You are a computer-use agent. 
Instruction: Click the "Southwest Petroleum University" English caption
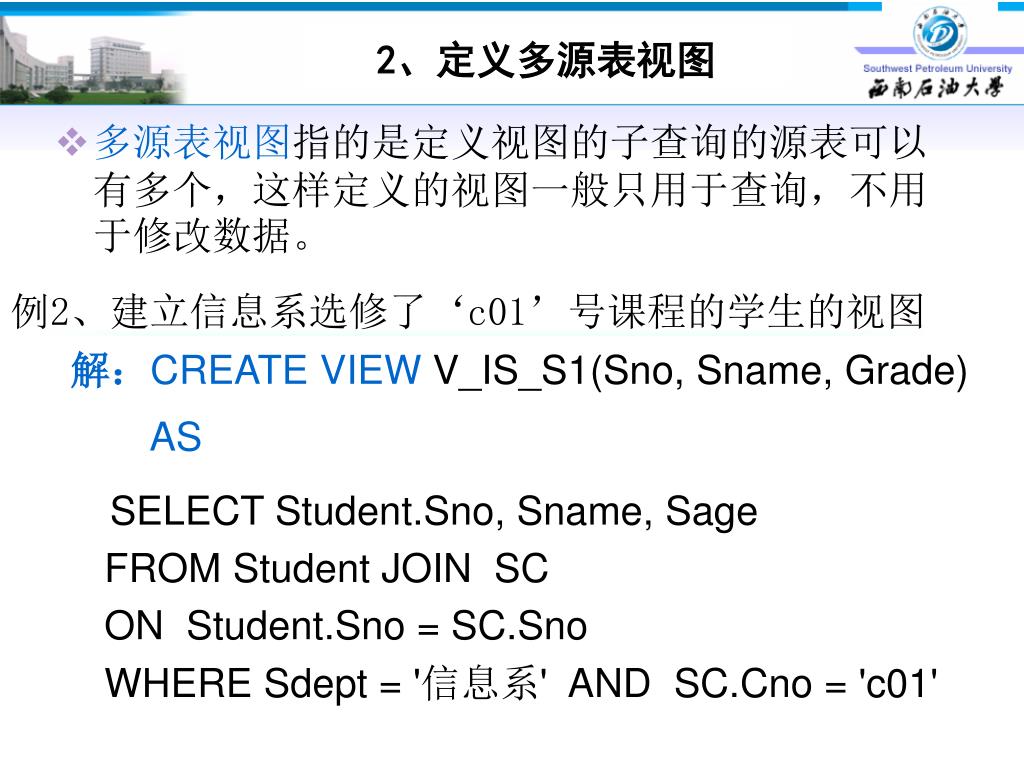tap(938, 68)
